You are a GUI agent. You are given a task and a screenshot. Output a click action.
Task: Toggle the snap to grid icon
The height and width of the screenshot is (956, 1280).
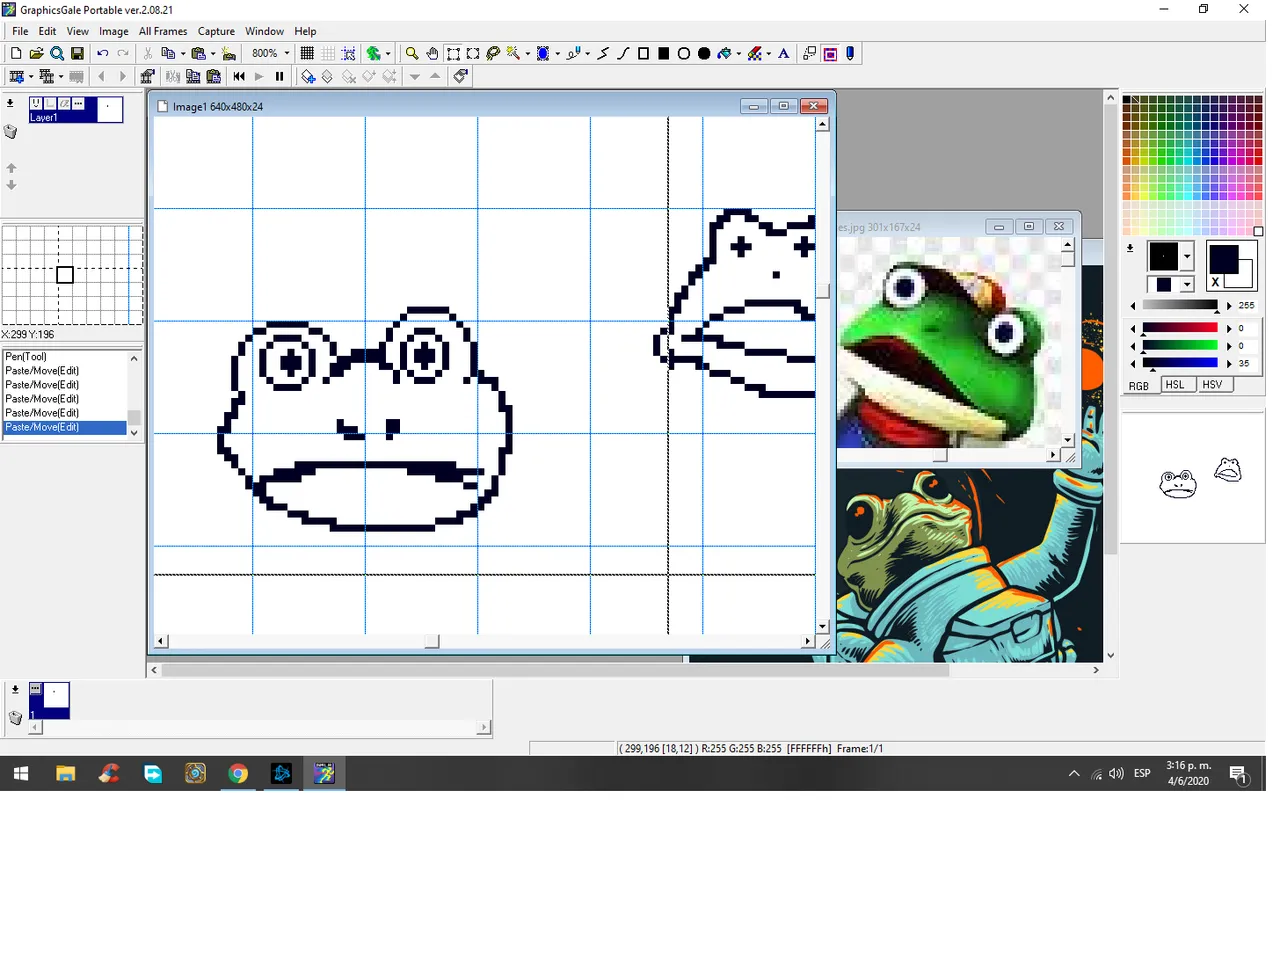point(348,54)
